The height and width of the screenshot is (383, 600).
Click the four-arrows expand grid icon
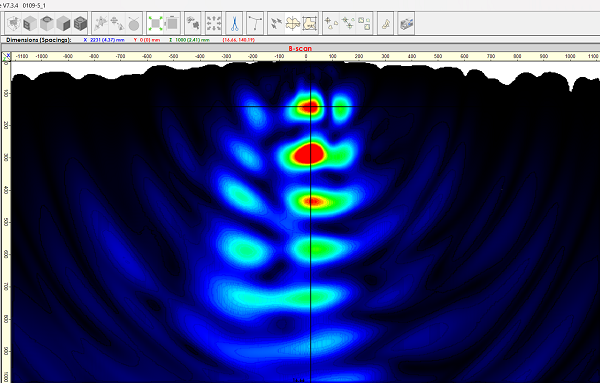(214, 24)
